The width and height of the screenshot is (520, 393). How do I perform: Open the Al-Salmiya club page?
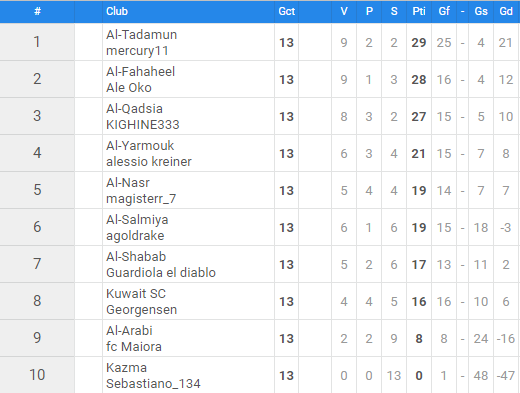(137, 220)
